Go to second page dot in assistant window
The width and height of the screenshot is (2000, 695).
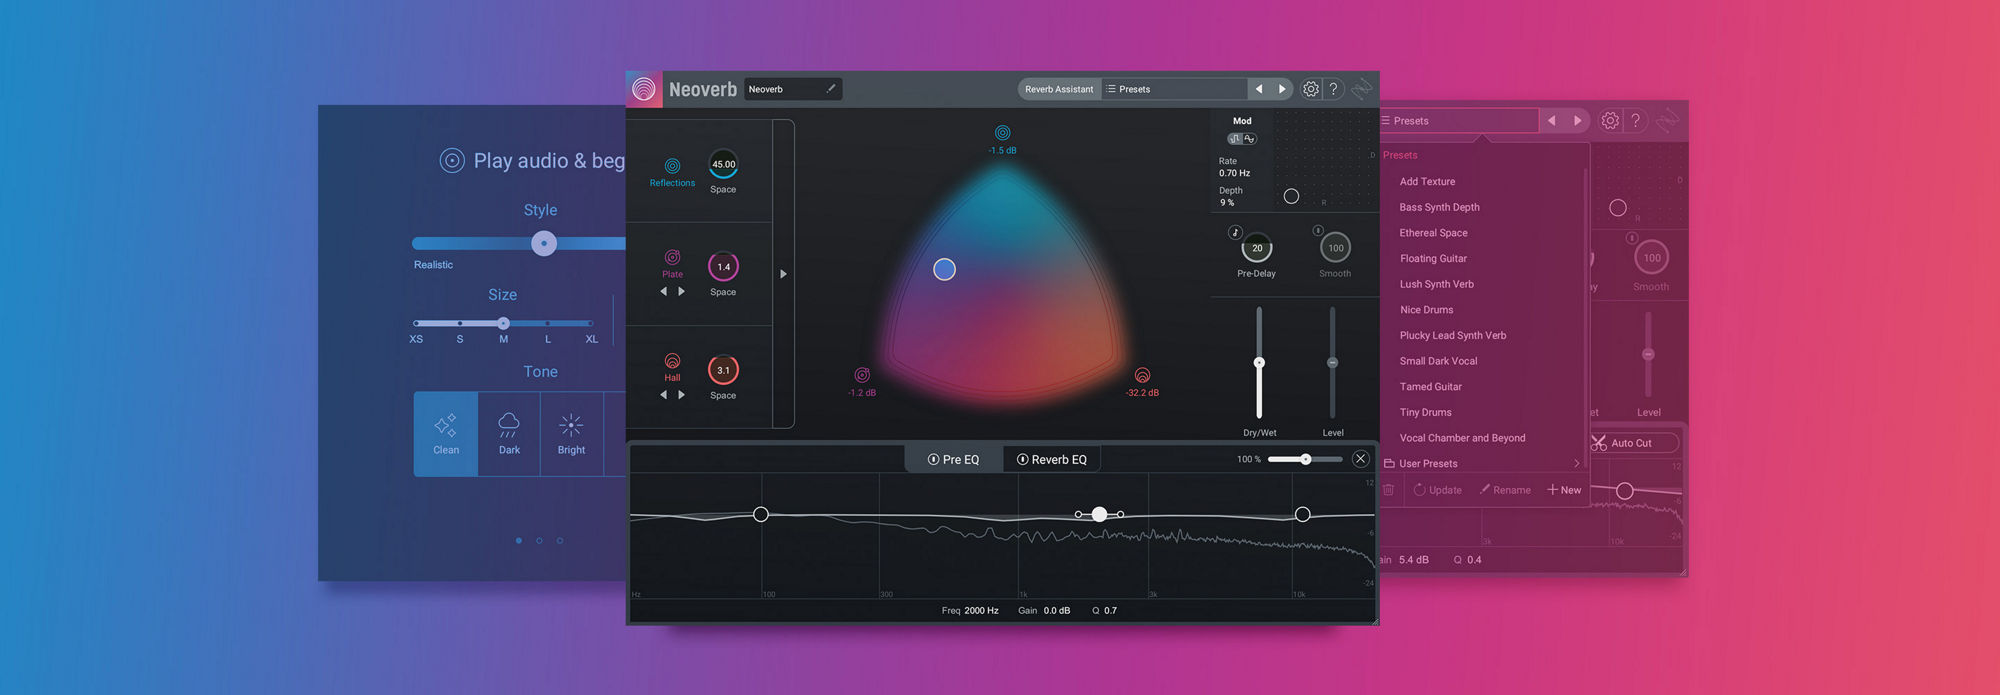click(539, 541)
